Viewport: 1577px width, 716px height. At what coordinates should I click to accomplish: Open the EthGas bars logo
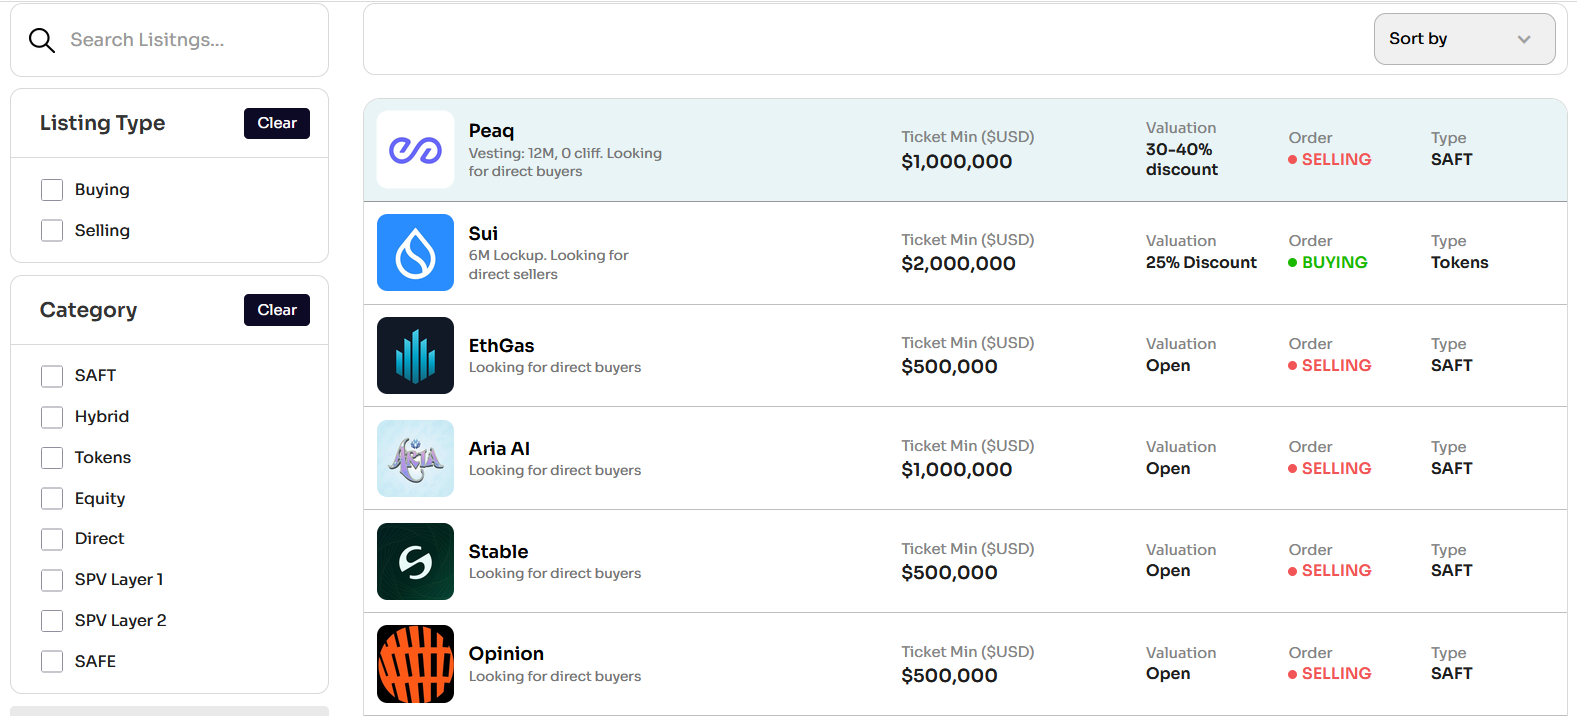click(415, 356)
